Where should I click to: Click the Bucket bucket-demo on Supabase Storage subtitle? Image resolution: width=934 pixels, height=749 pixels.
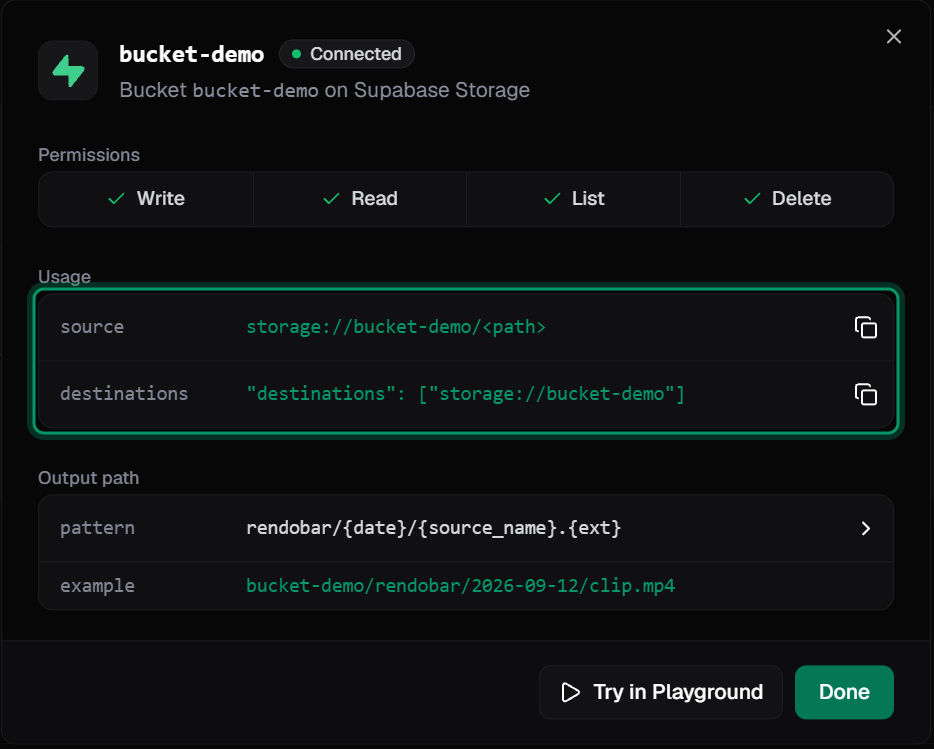[324, 90]
